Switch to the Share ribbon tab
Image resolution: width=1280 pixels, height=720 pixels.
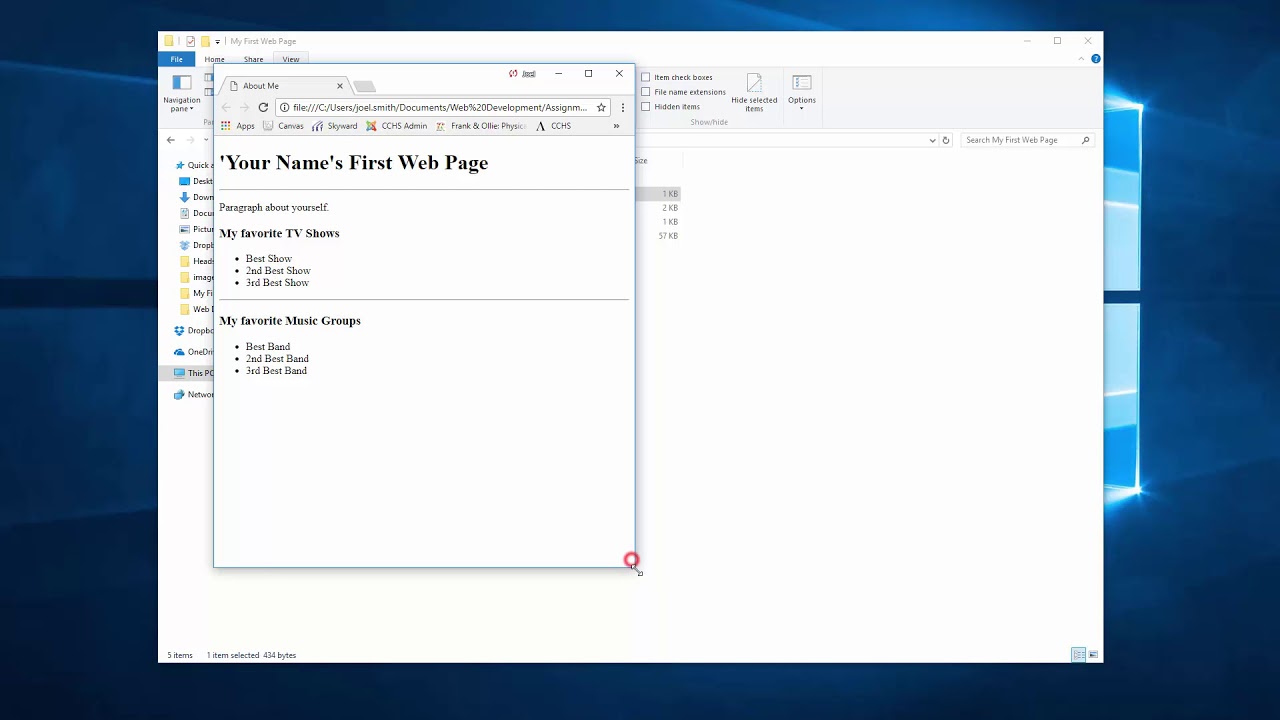pos(253,59)
